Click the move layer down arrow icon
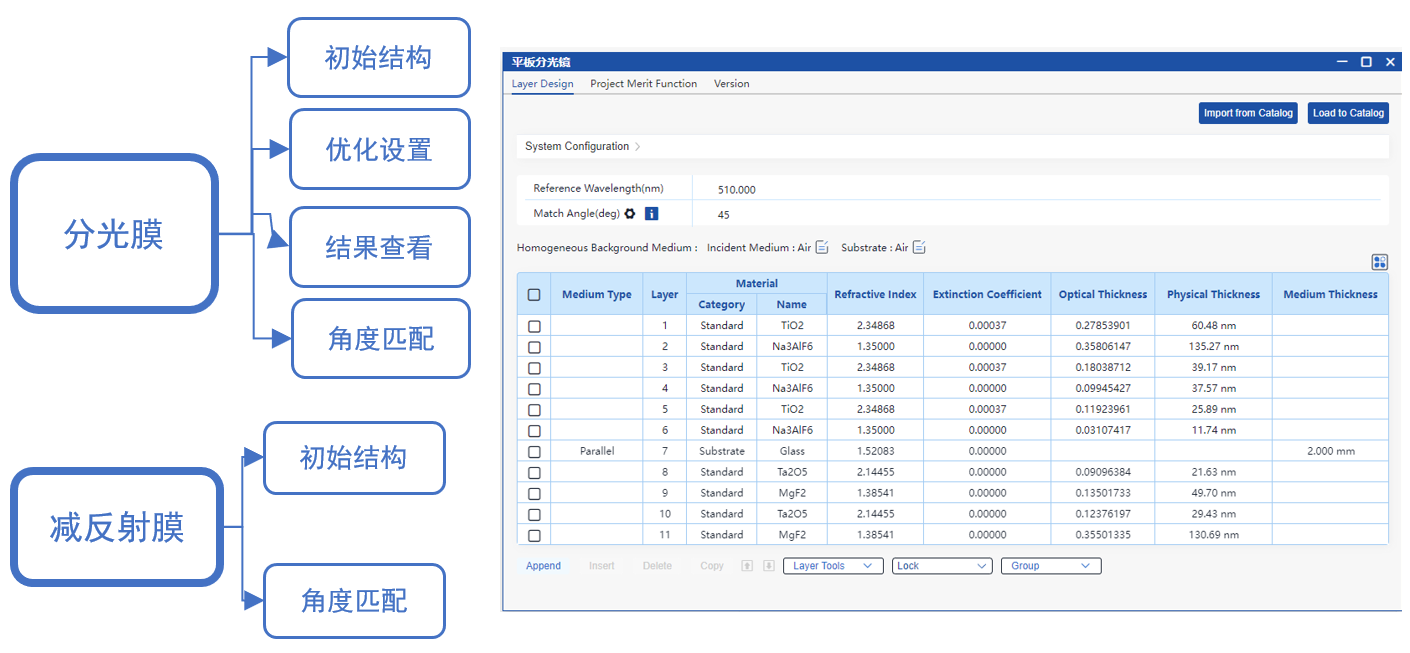This screenshot has height=653, width=1410. (768, 566)
